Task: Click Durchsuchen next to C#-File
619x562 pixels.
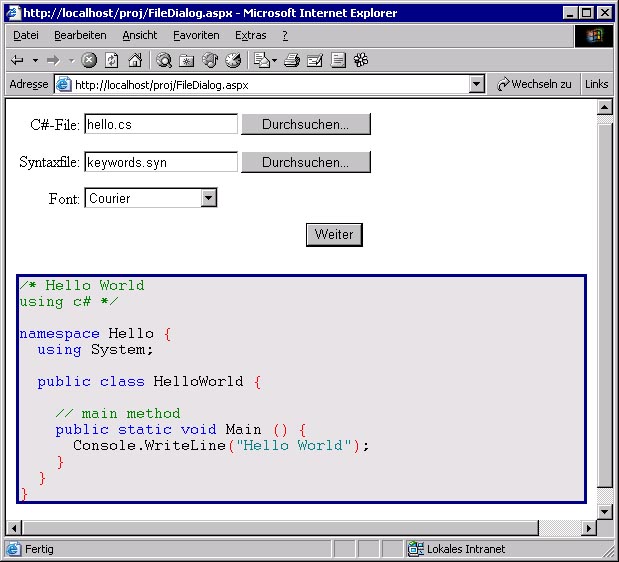Action: click(x=306, y=124)
